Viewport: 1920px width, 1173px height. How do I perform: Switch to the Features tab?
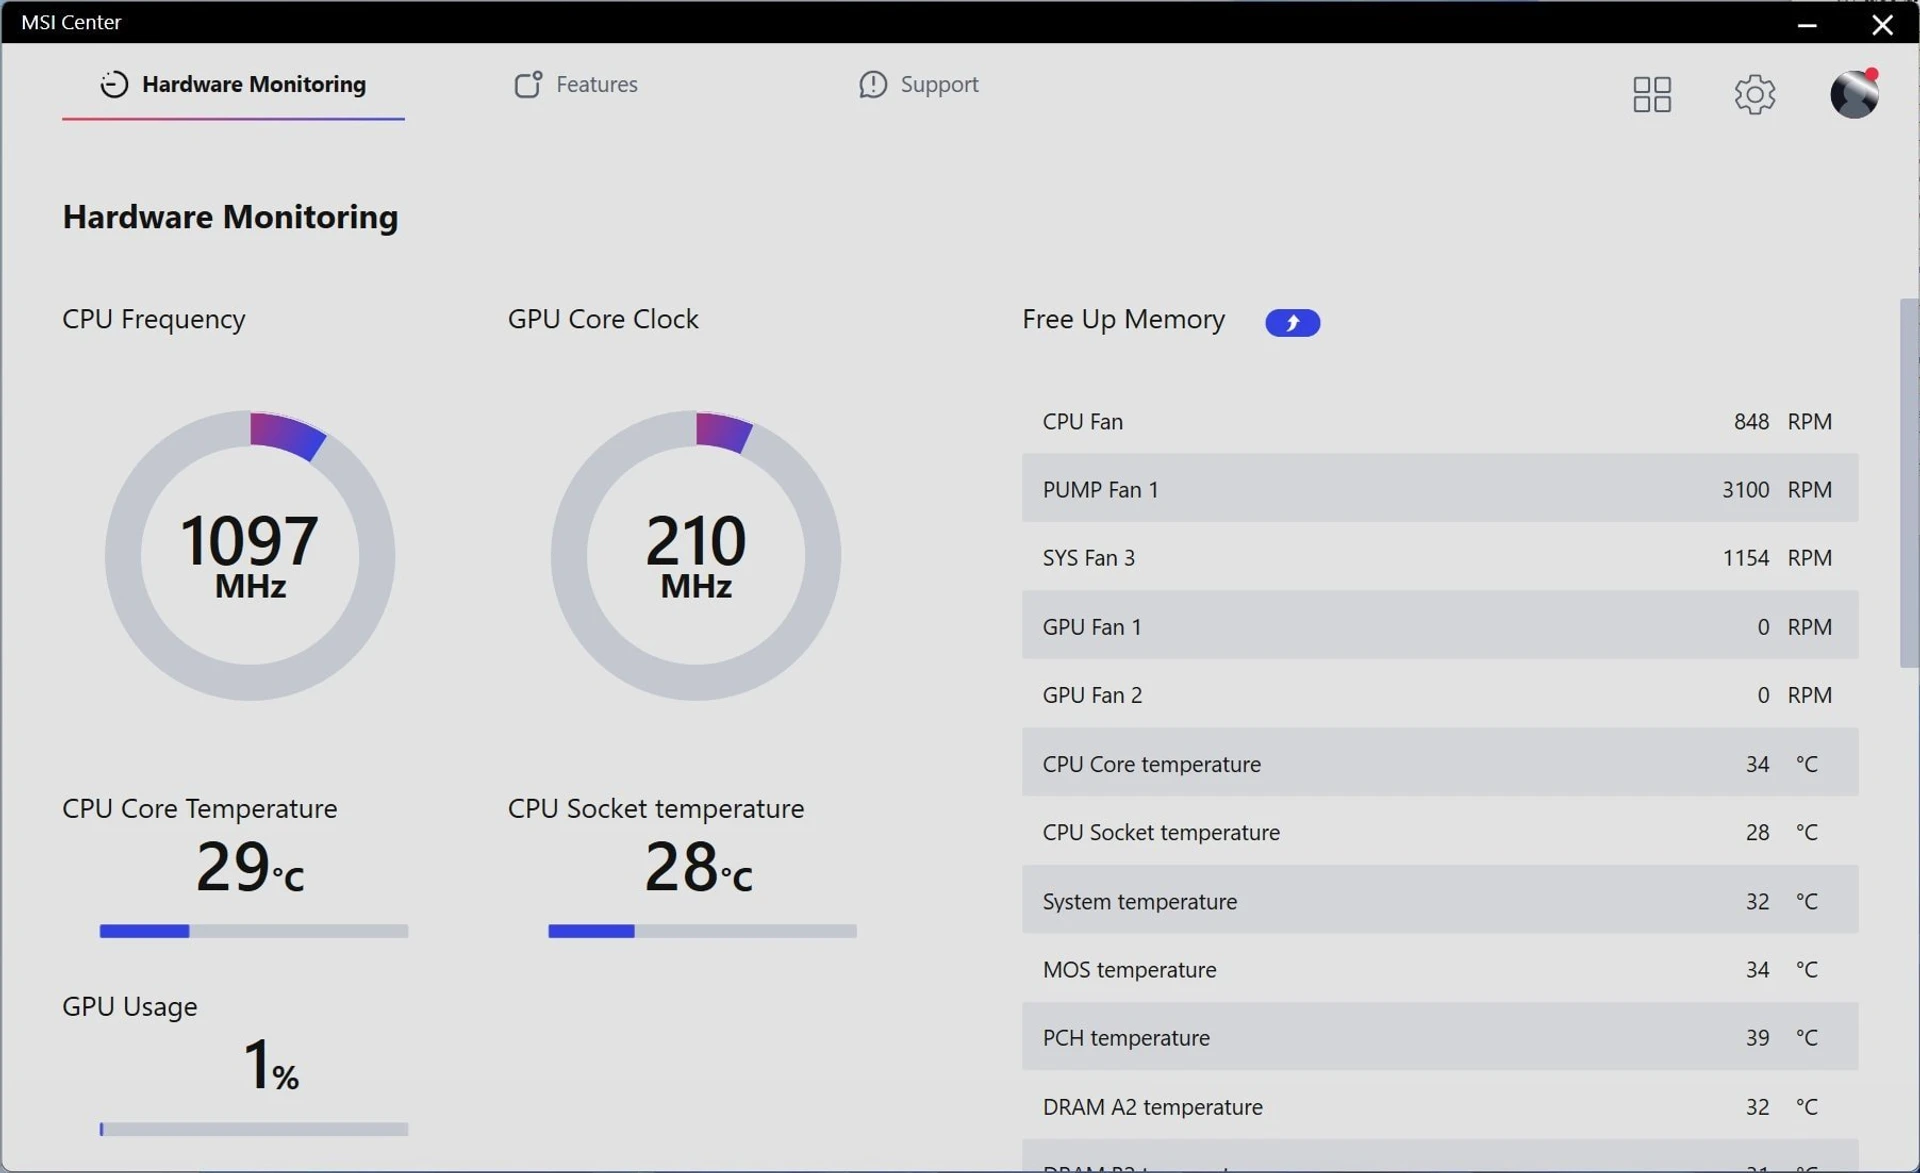[x=576, y=84]
